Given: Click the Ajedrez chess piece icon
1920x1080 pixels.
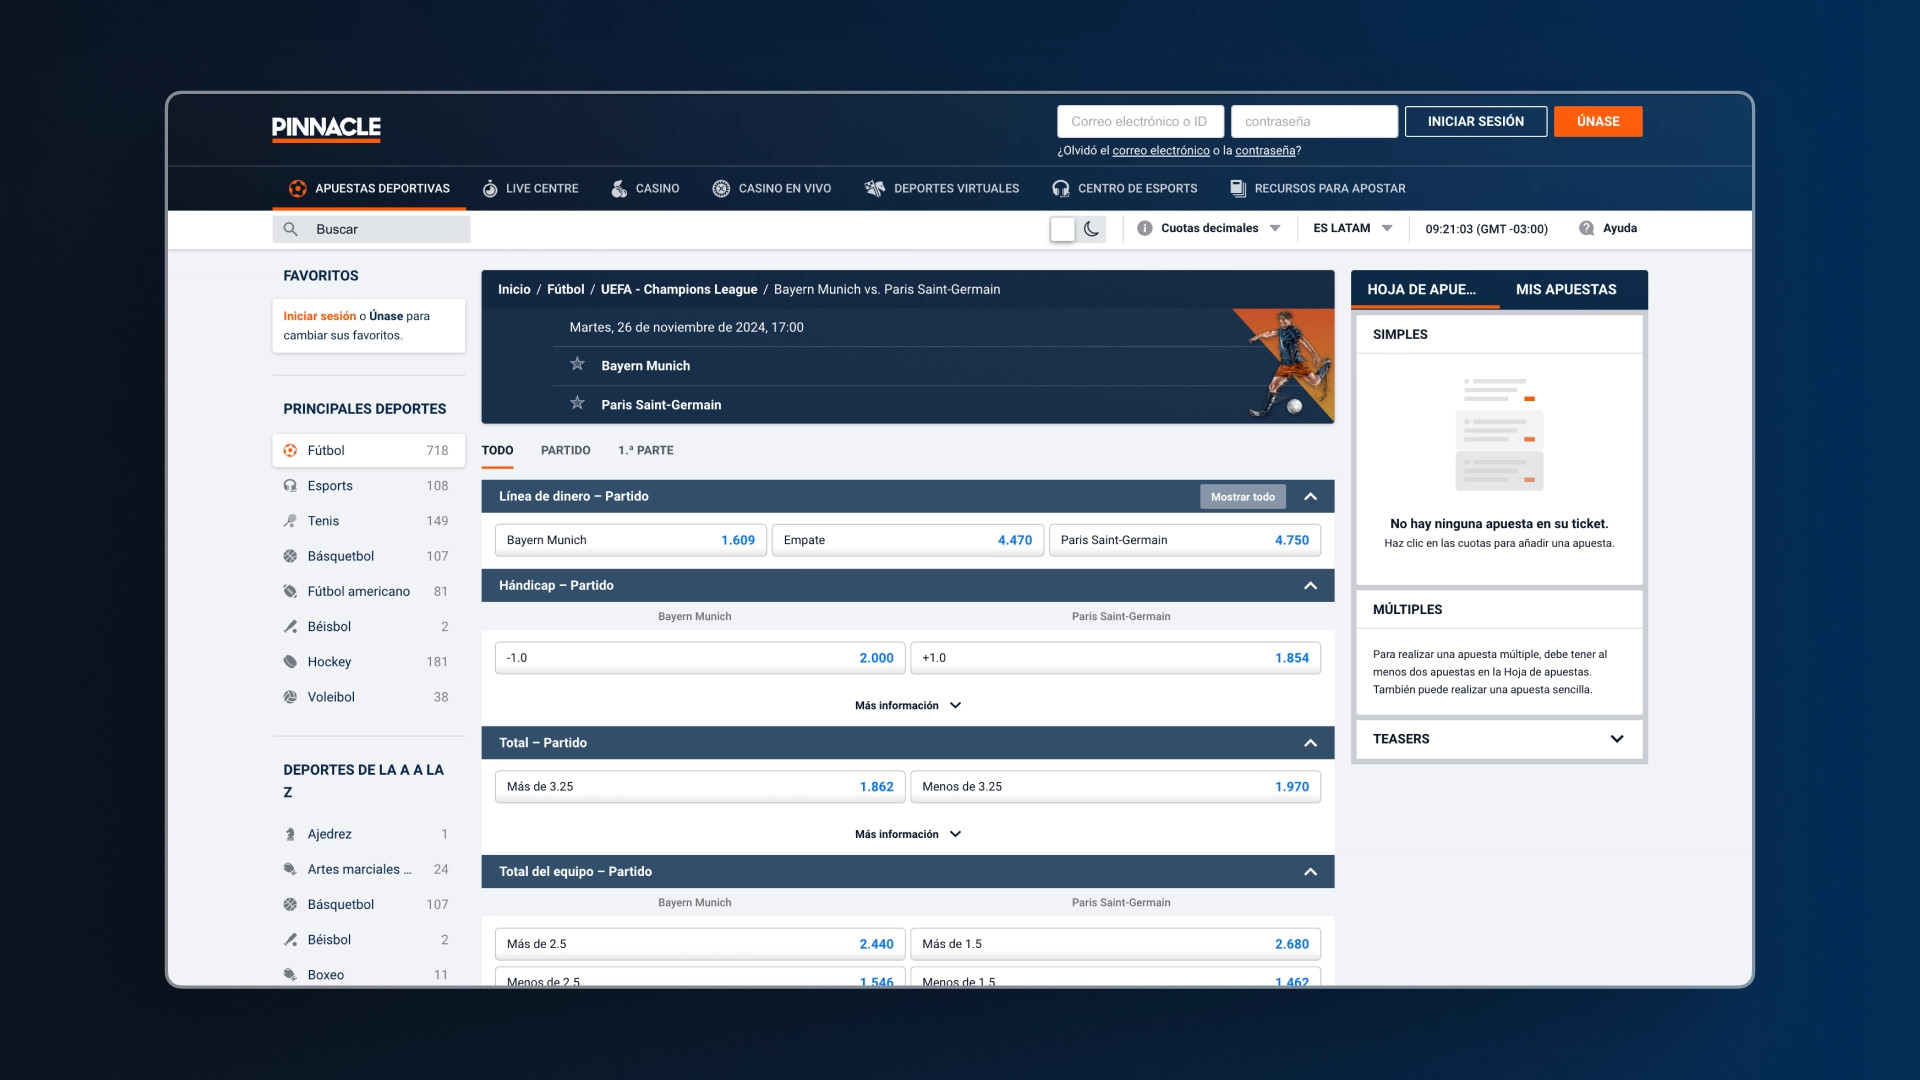Looking at the screenshot, I should click(290, 834).
